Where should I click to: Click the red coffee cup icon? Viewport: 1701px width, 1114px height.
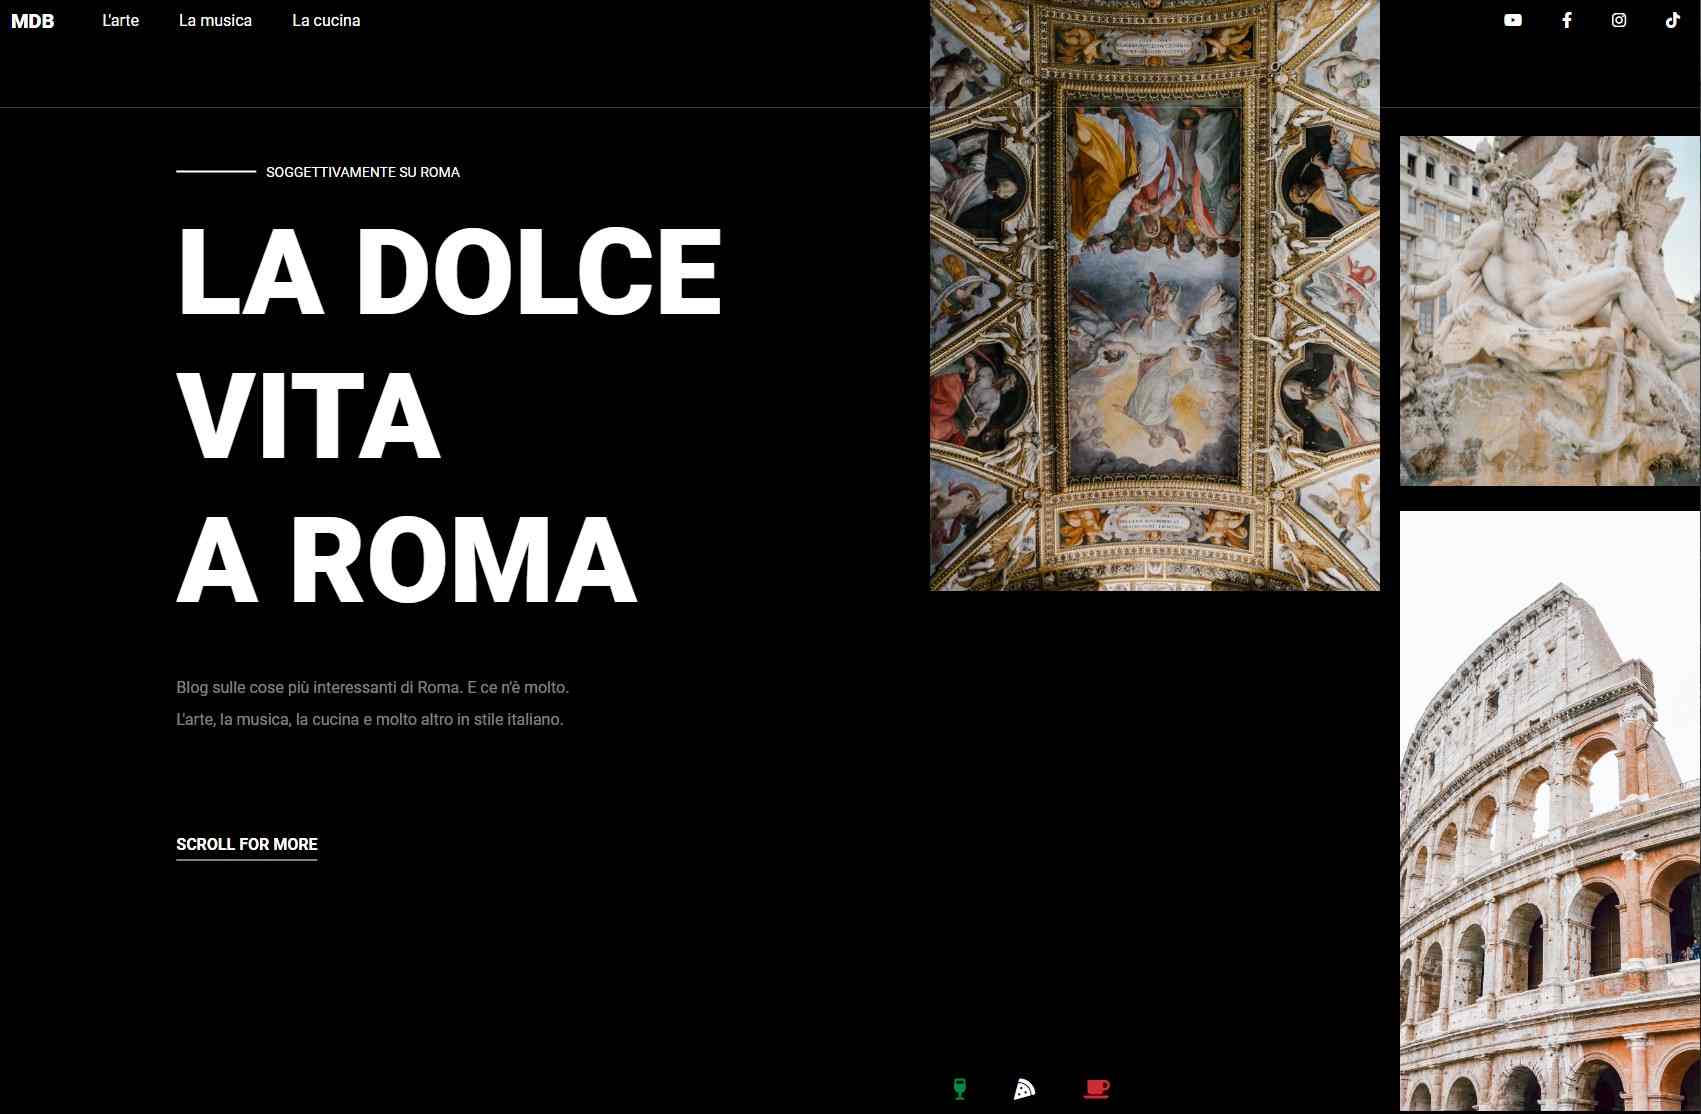pos(1096,1089)
